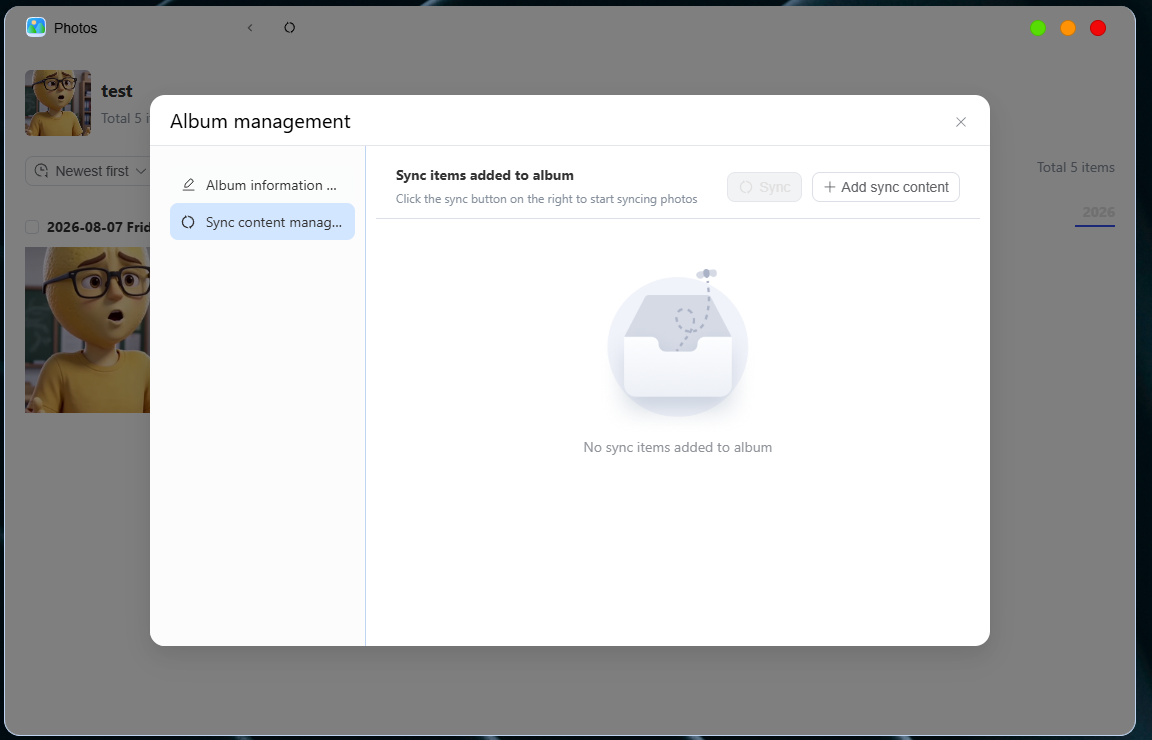Screen dimensions: 1152x740
Task: Click Add sync content button
Action: 885,187
